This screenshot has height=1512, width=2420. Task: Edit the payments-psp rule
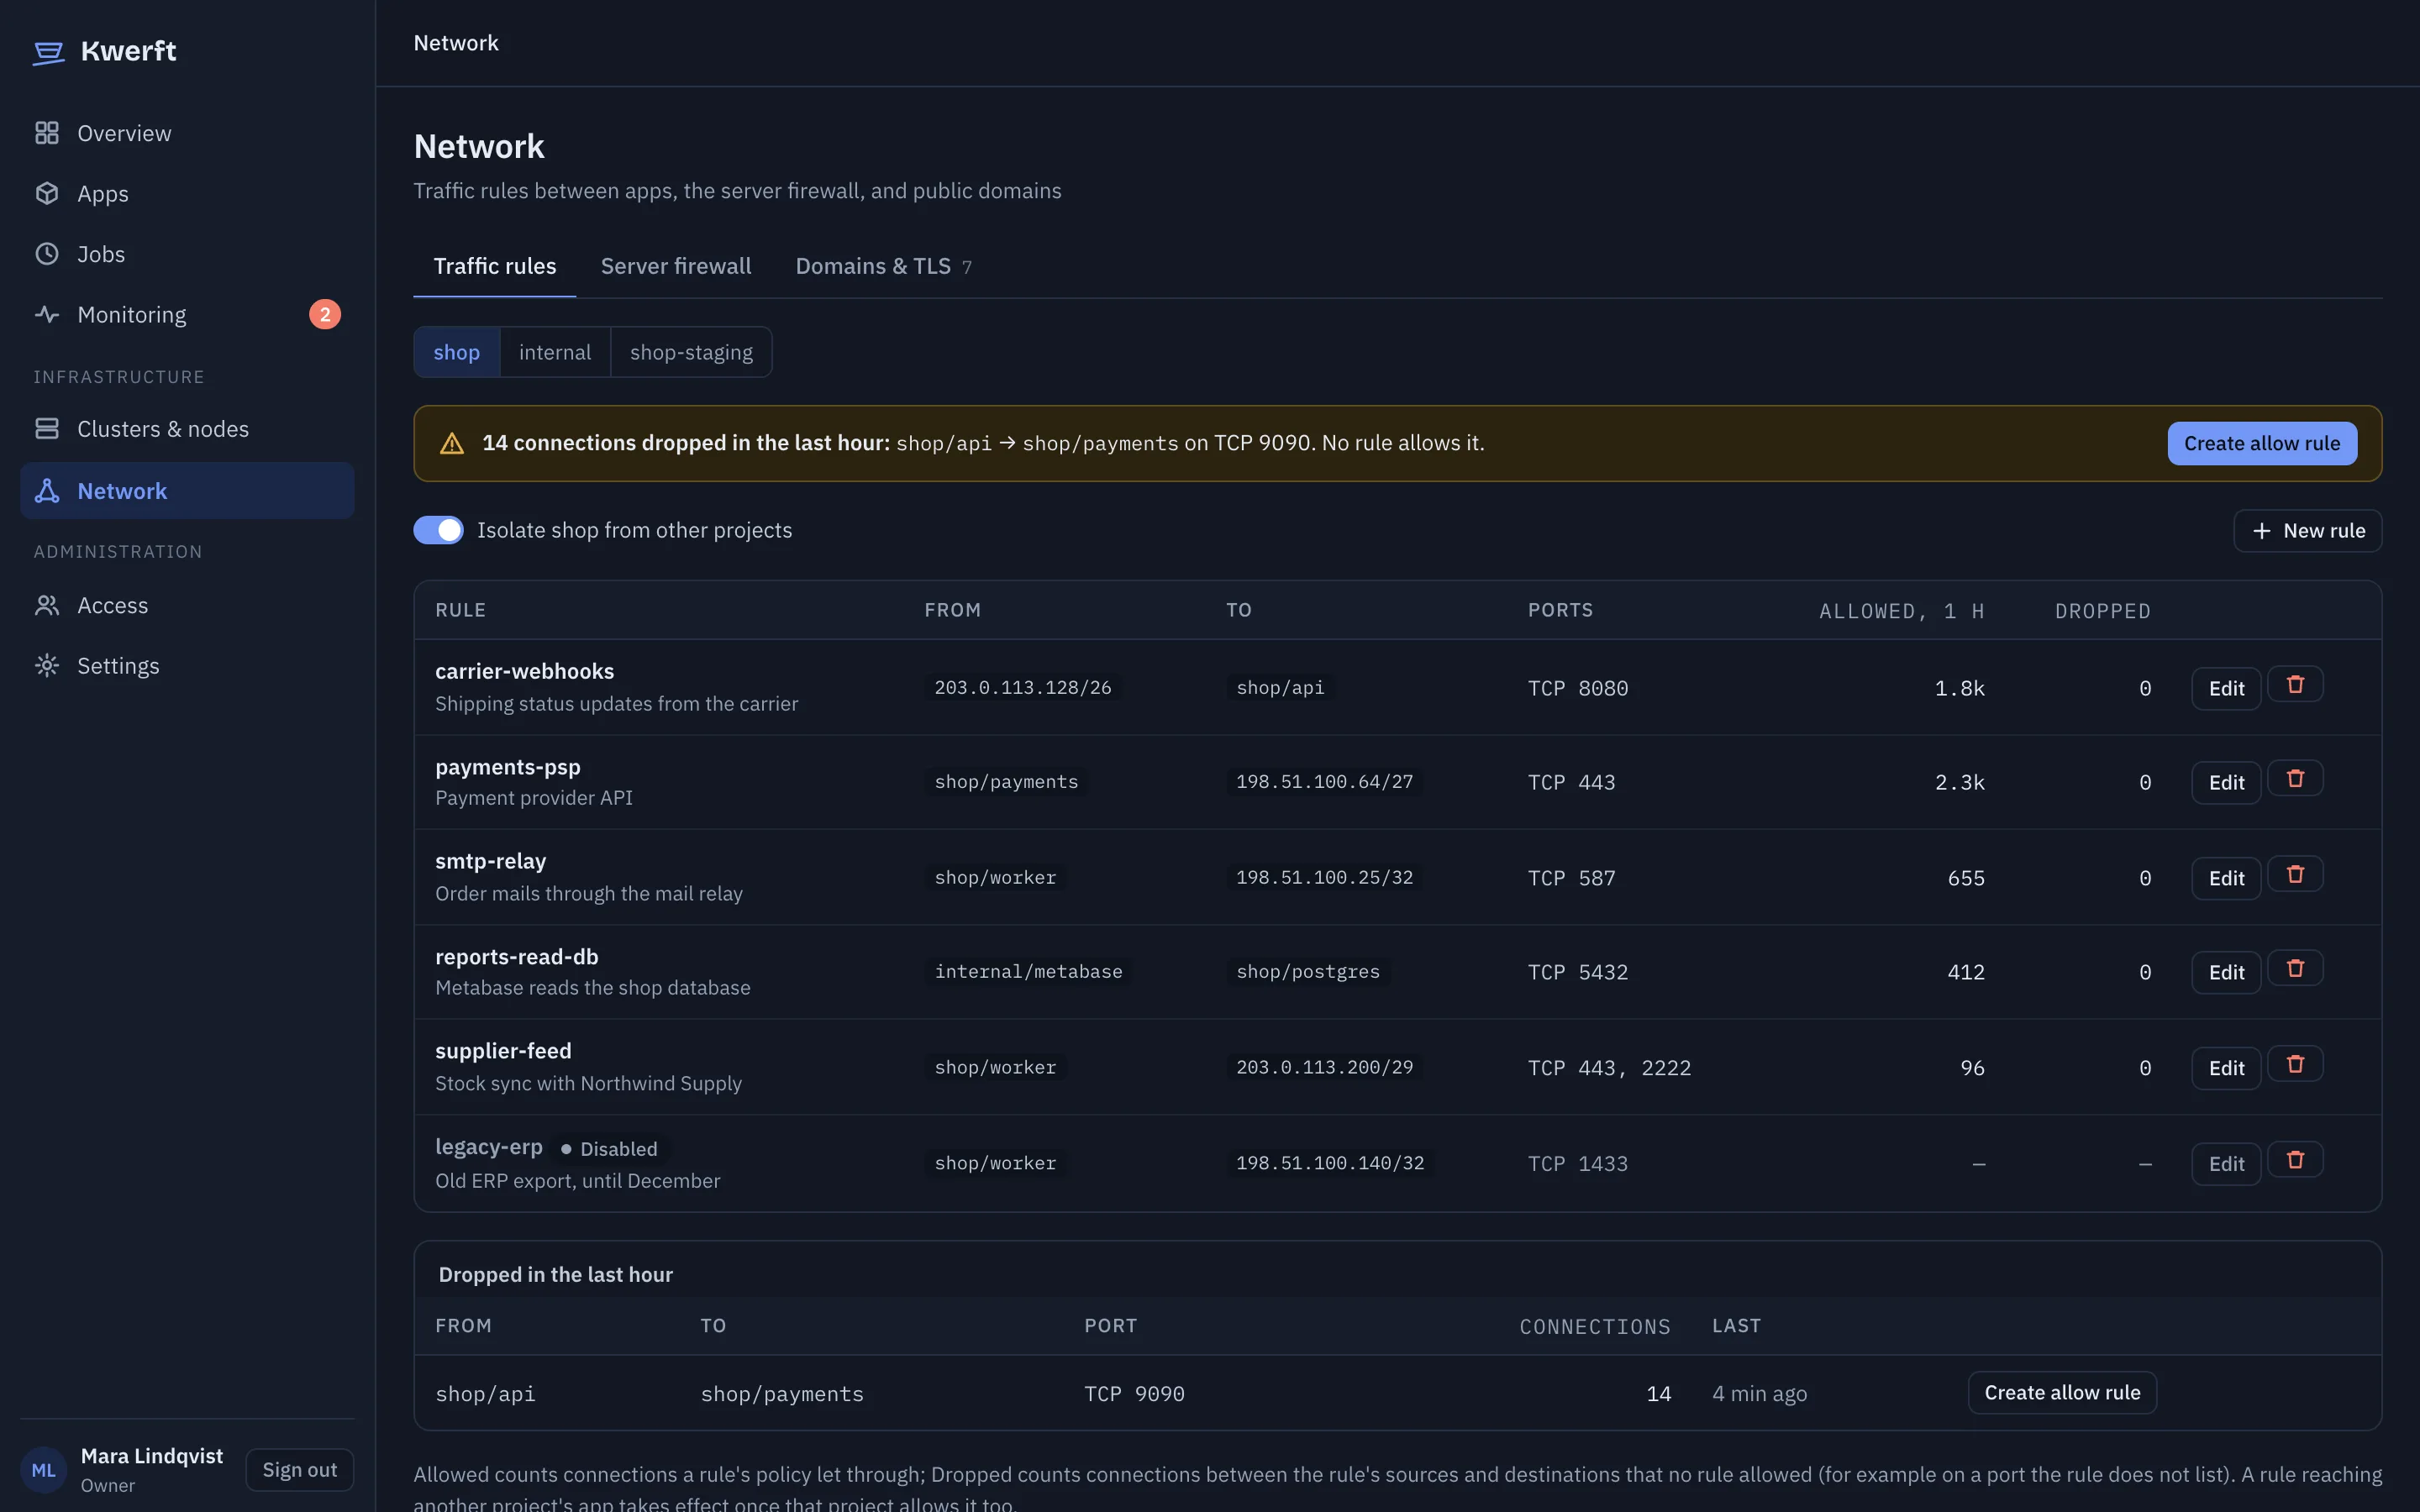(2226, 783)
